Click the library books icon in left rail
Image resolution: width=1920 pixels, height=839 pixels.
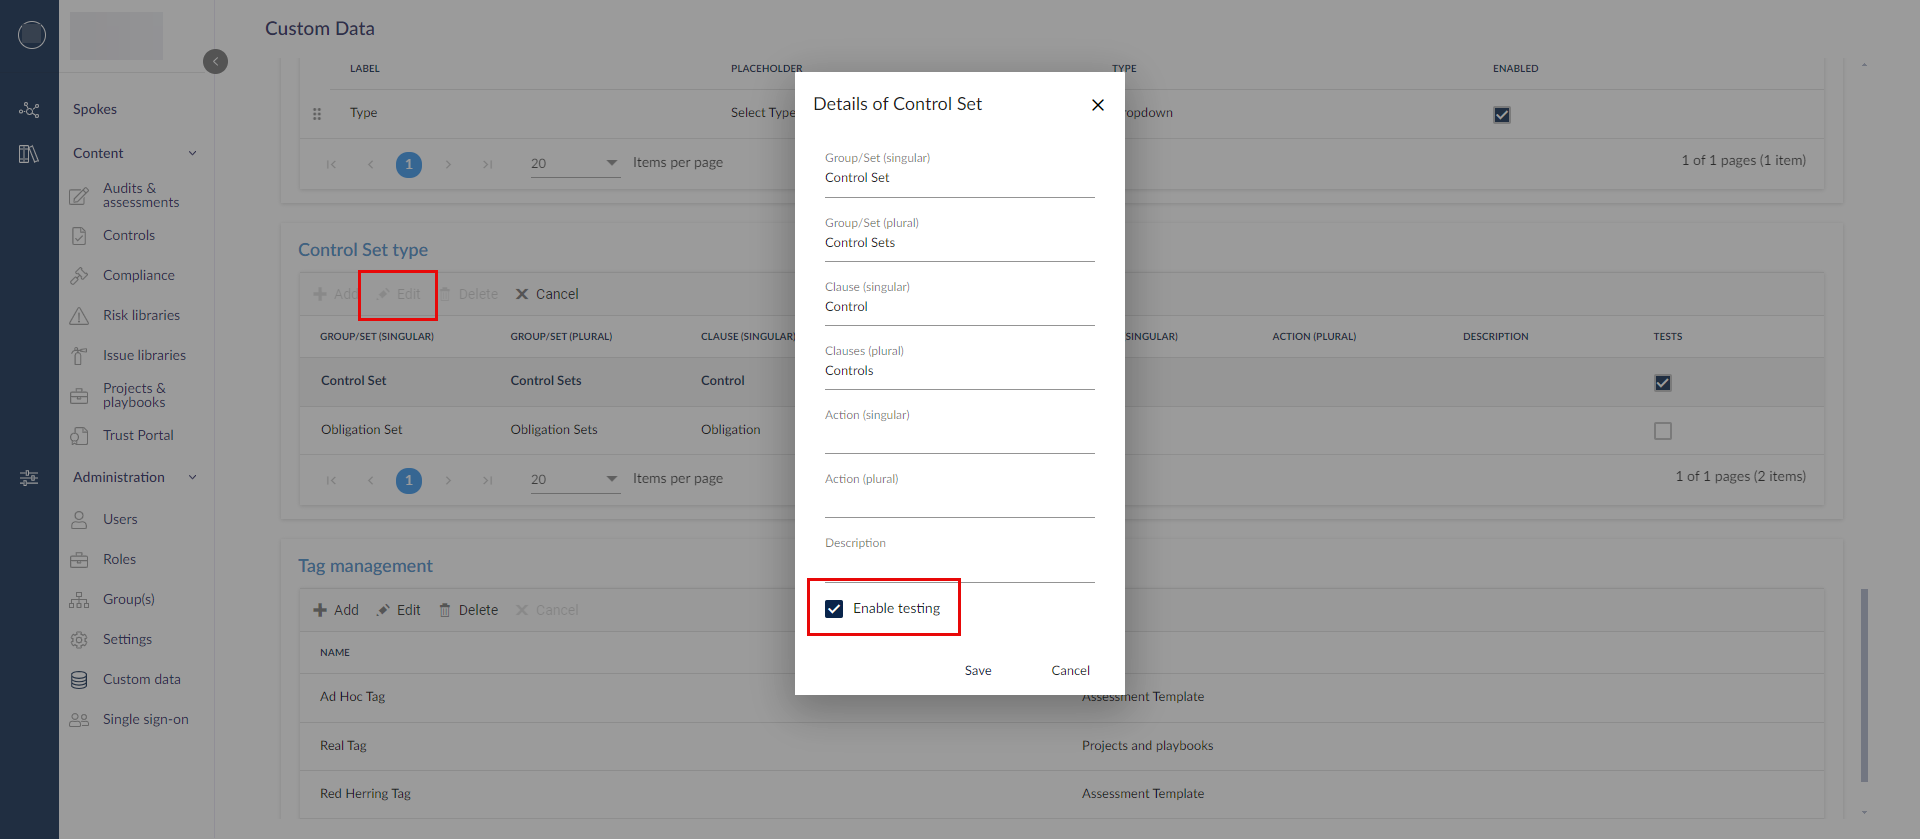29,154
